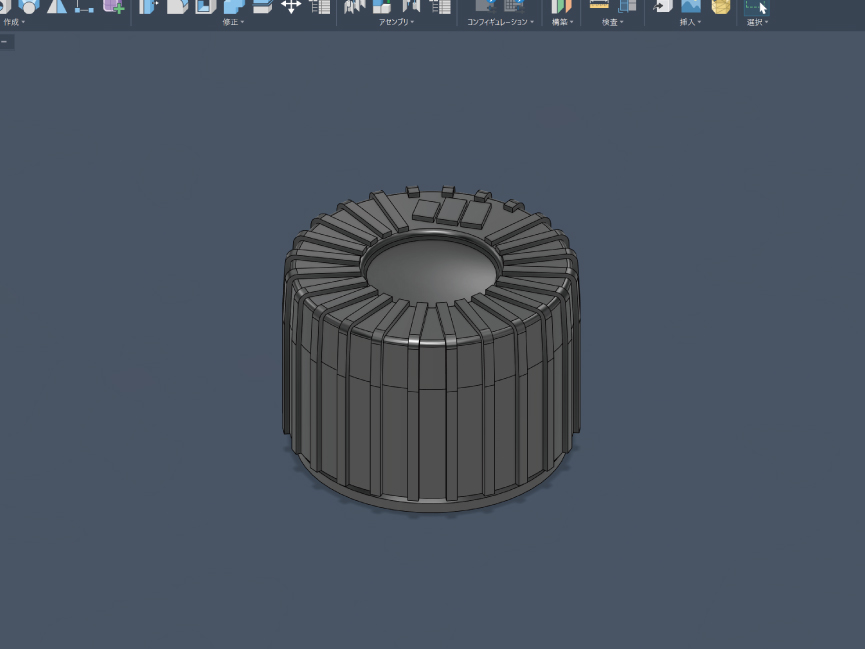Click the Insert Derive arrow icon
This screenshot has height=649, width=865.
(662, 6)
